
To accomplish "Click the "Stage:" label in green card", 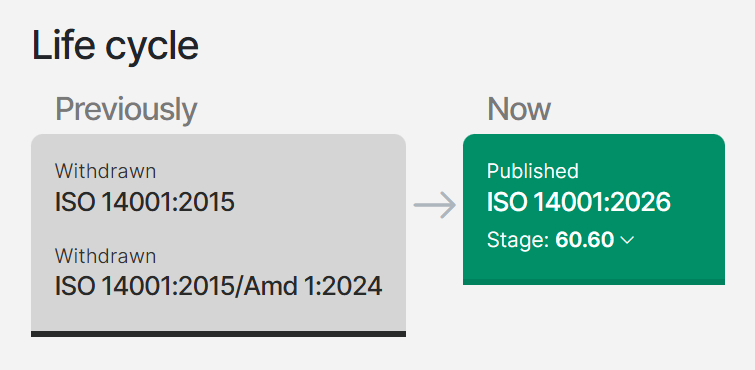I will [518, 240].
